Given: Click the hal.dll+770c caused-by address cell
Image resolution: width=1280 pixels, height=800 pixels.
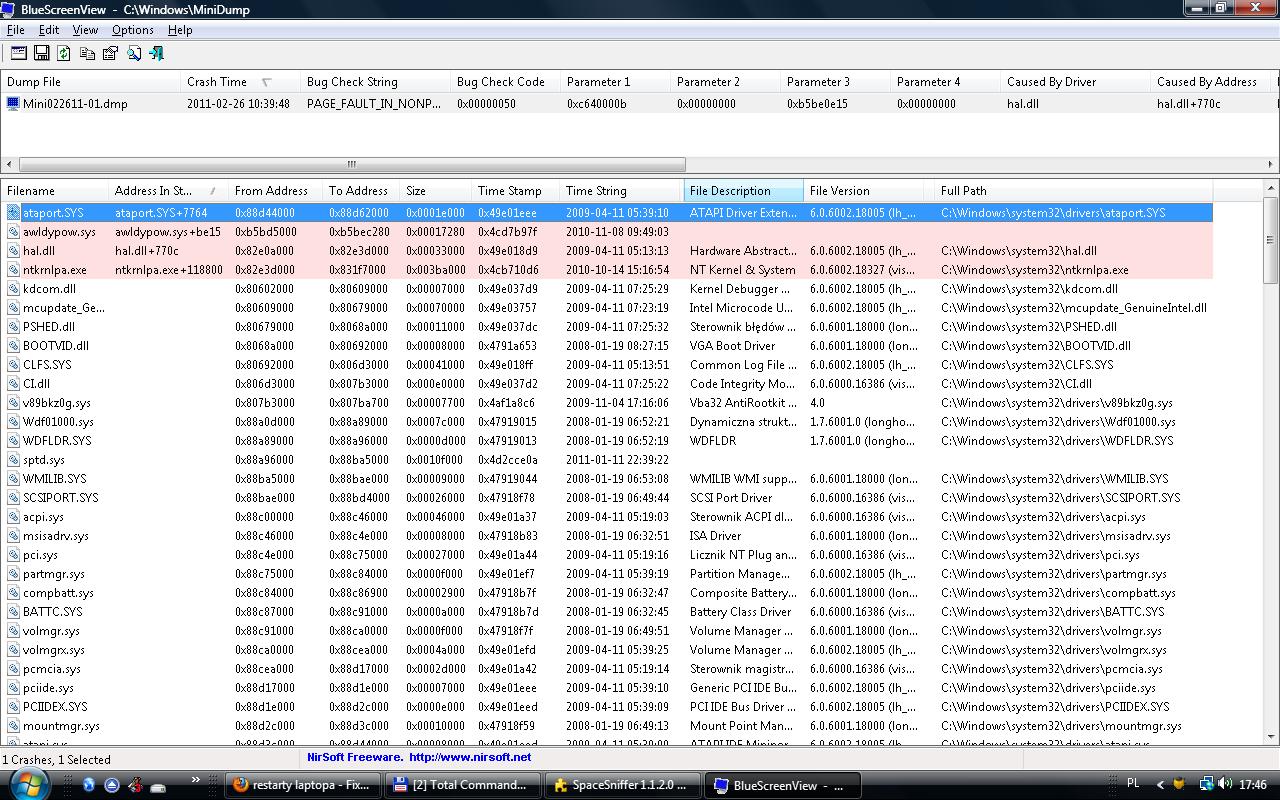Looking at the screenshot, I should (1189, 103).
